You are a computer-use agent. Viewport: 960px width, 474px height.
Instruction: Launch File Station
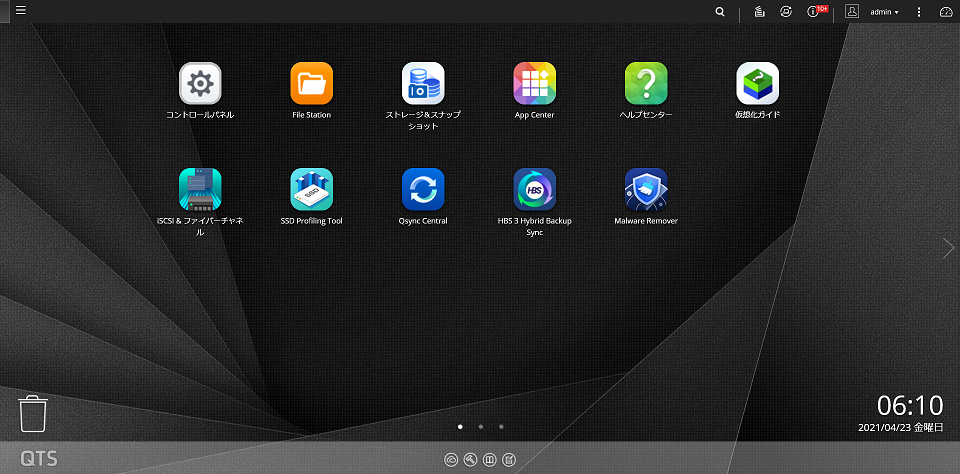[x=312, y=83]
